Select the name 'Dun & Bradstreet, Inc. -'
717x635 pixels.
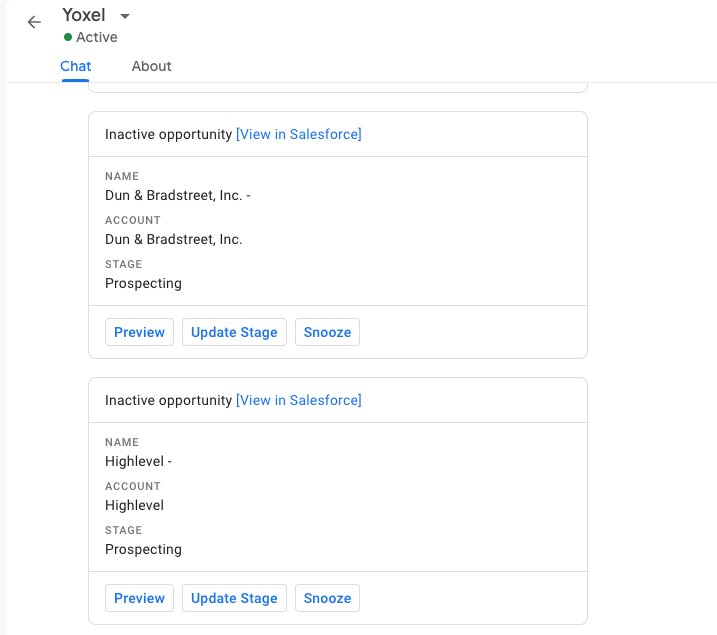pos(178,195)
